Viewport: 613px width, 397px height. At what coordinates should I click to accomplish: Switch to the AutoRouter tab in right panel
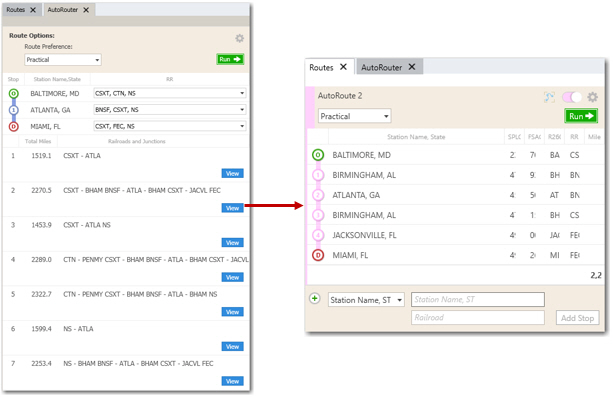[x=381, y=68]
